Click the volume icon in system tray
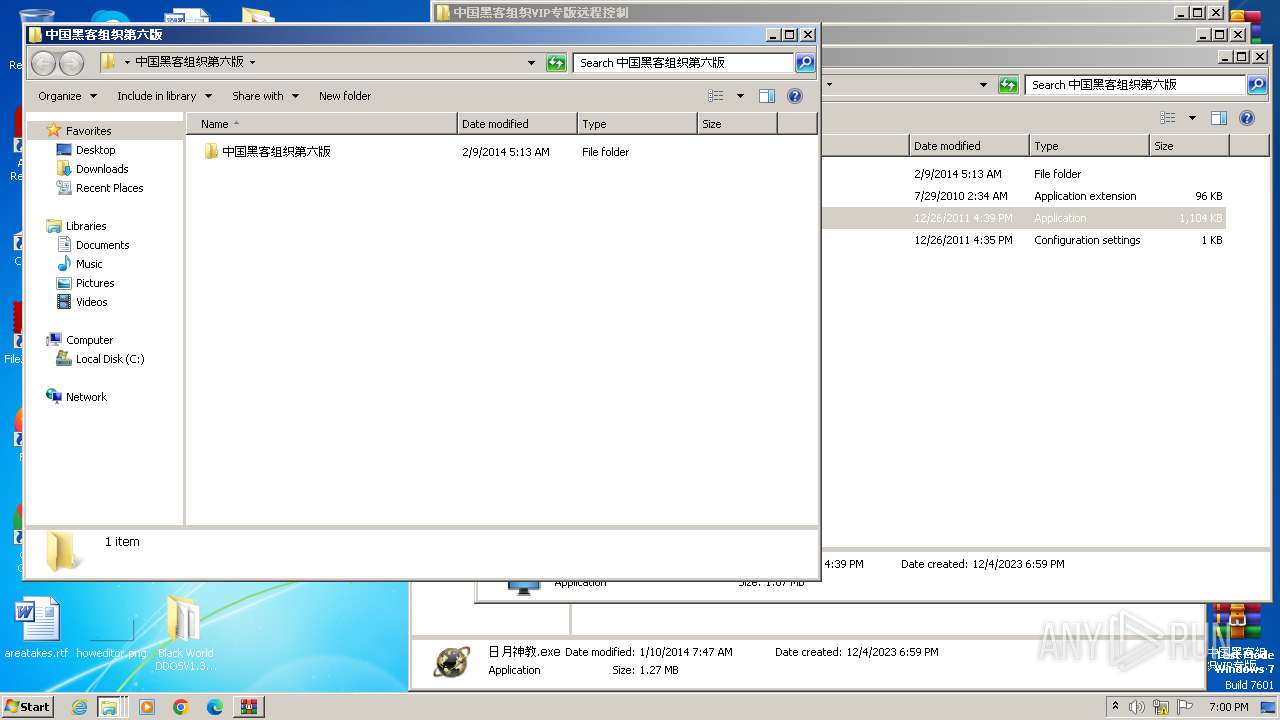The height and width of the screenshot is (720, 1280). [x=1137, y=707]
